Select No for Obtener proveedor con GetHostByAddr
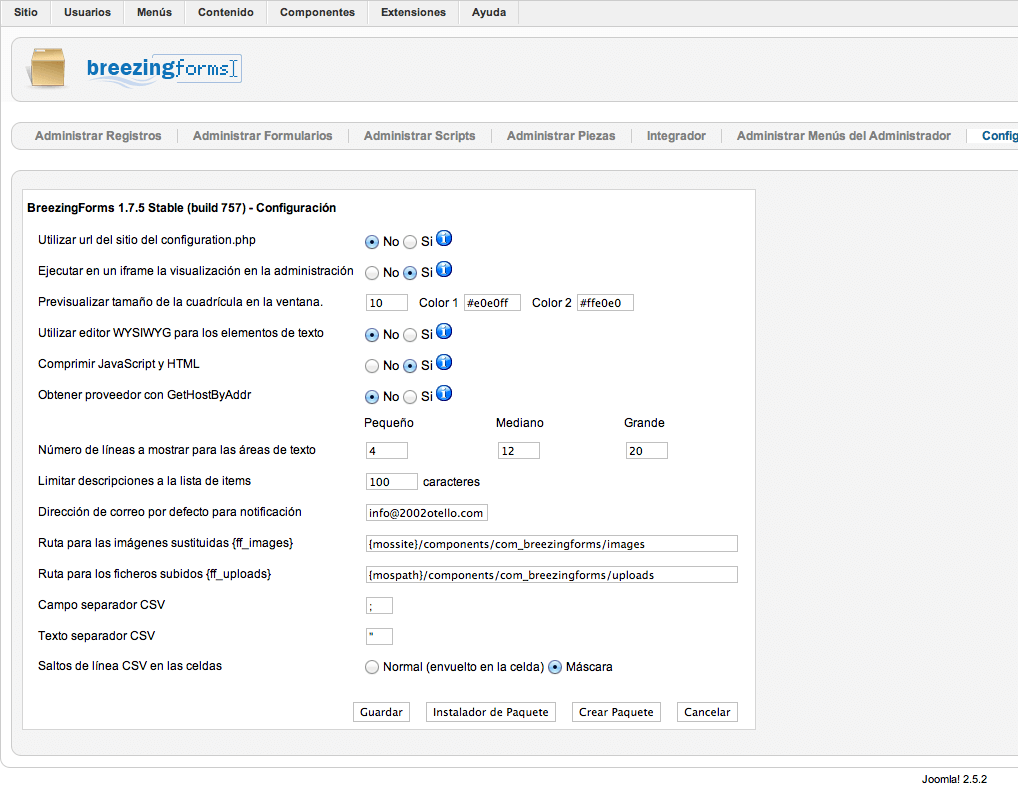1018x796 pixels. 372,397
